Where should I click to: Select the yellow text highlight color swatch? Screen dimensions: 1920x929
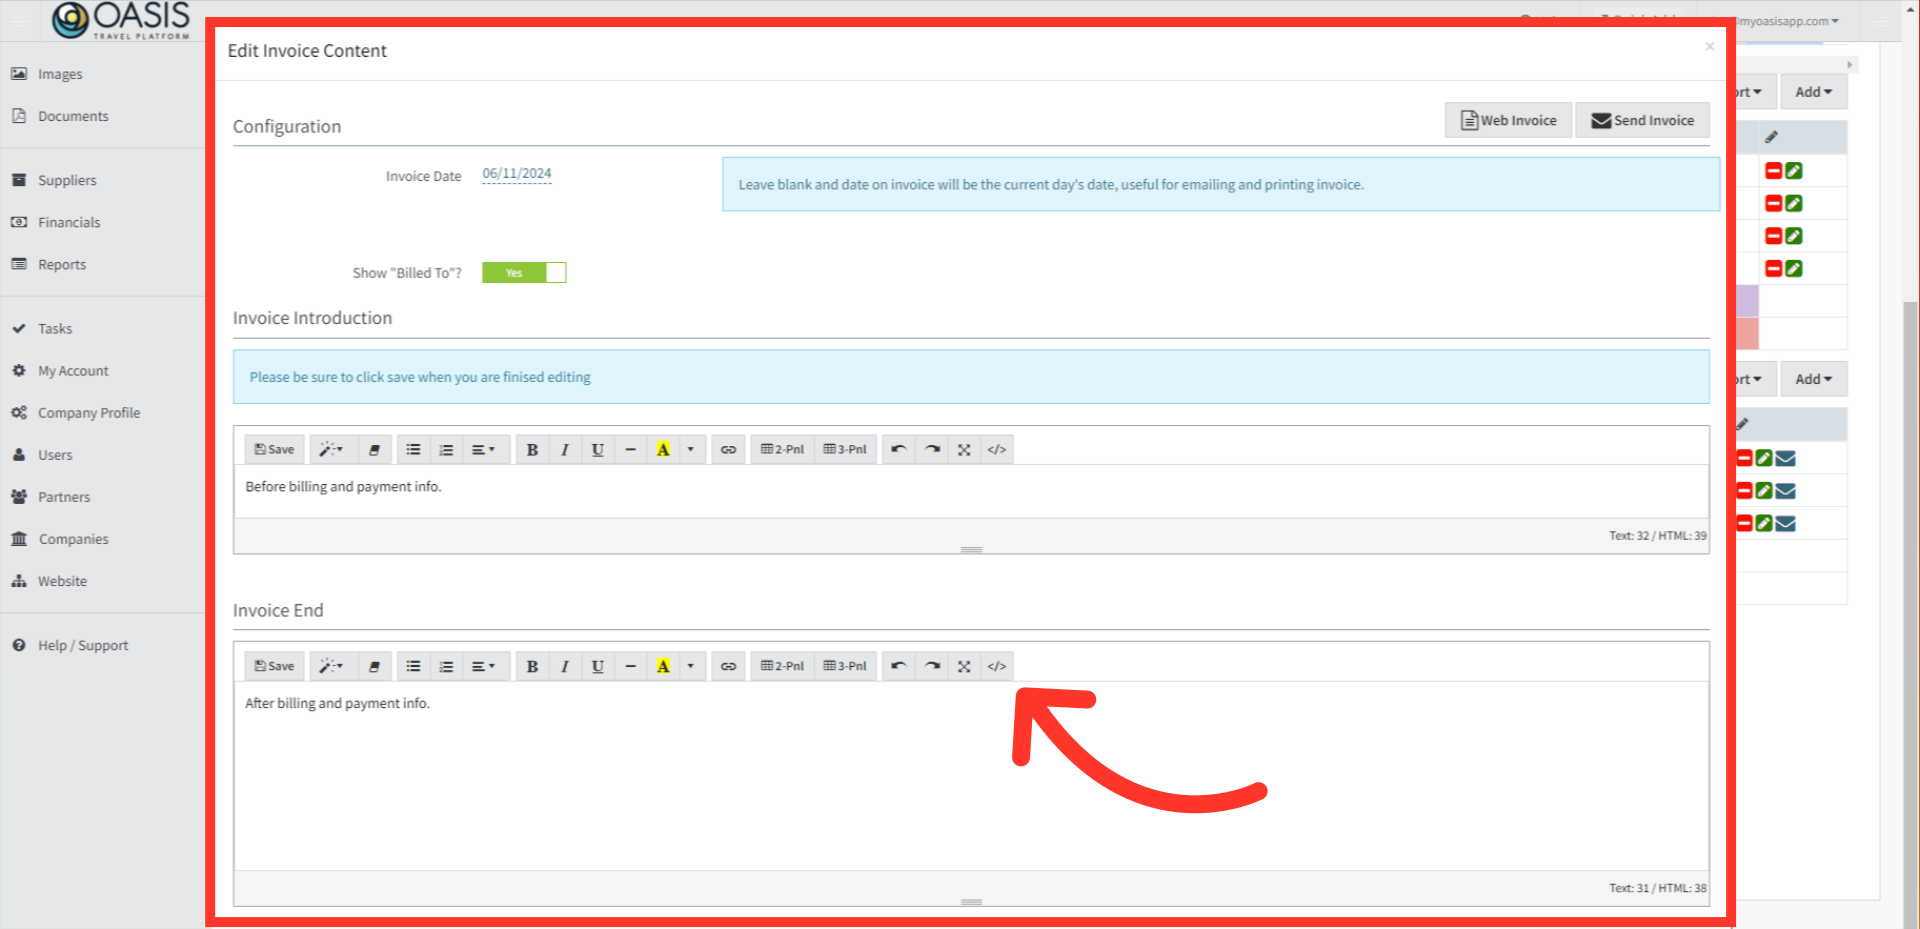coord(663,449)
